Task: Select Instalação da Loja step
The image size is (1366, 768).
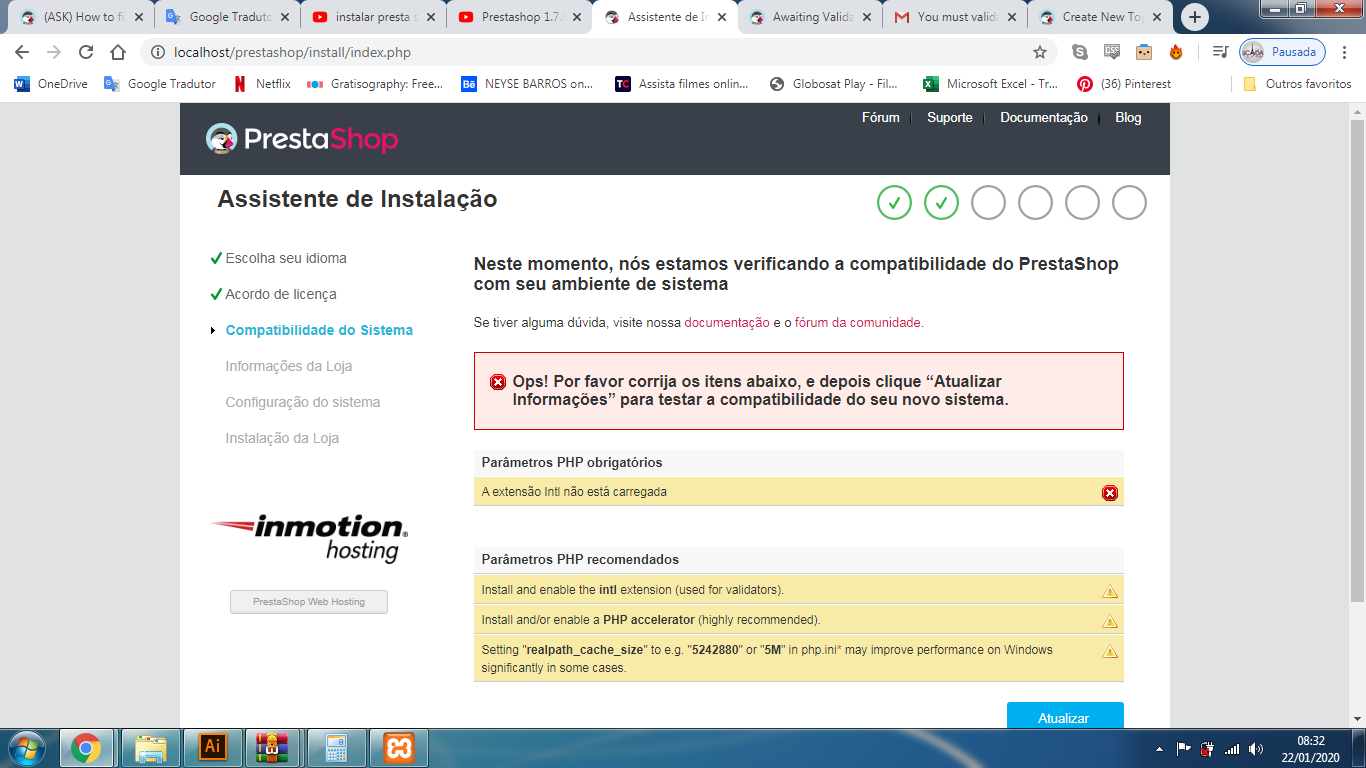Action: 282,438
